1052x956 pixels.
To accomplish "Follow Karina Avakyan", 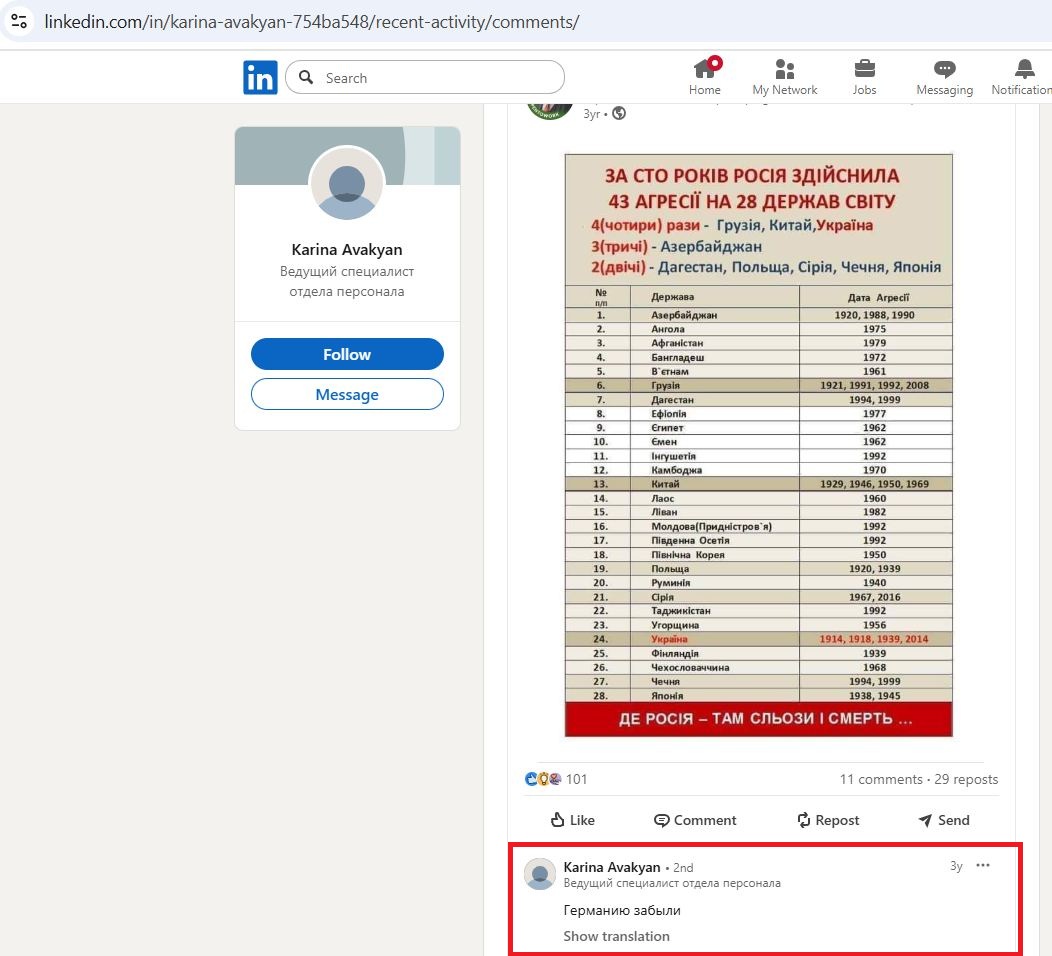I will pyautogui.click(x=347, y=354).
